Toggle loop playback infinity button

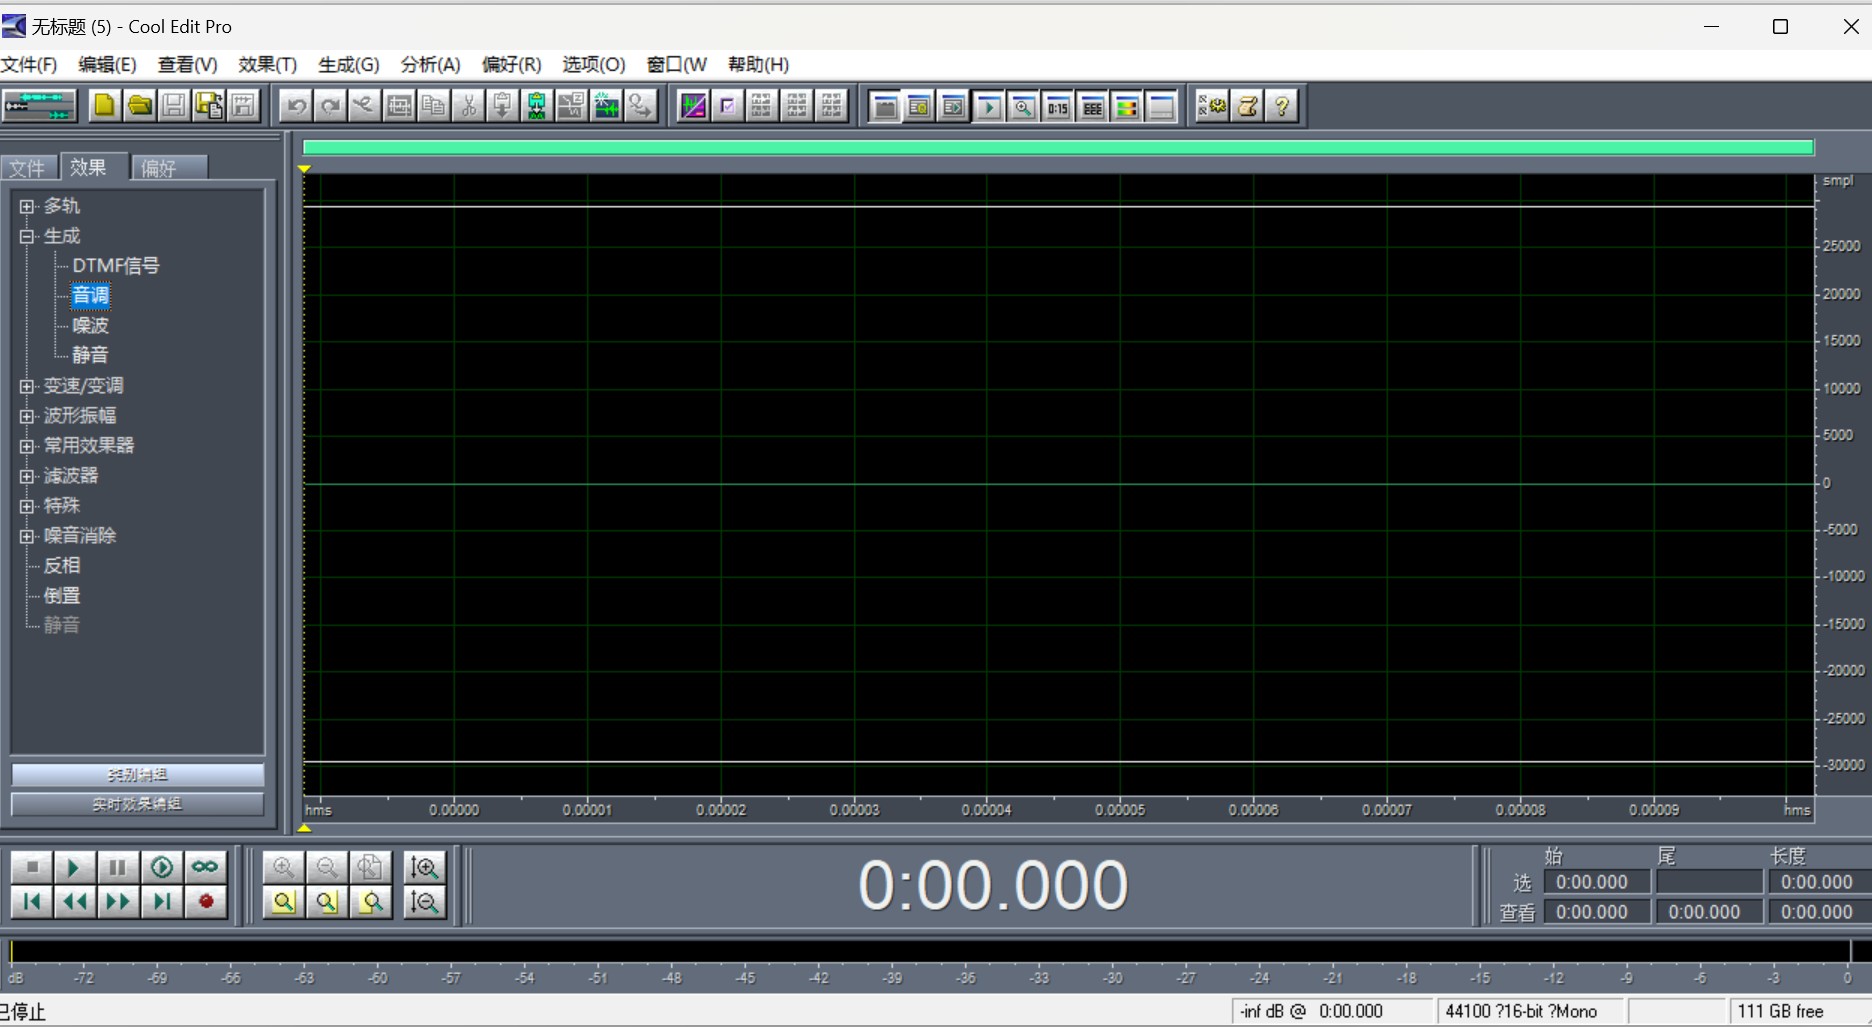coord(205,867)
